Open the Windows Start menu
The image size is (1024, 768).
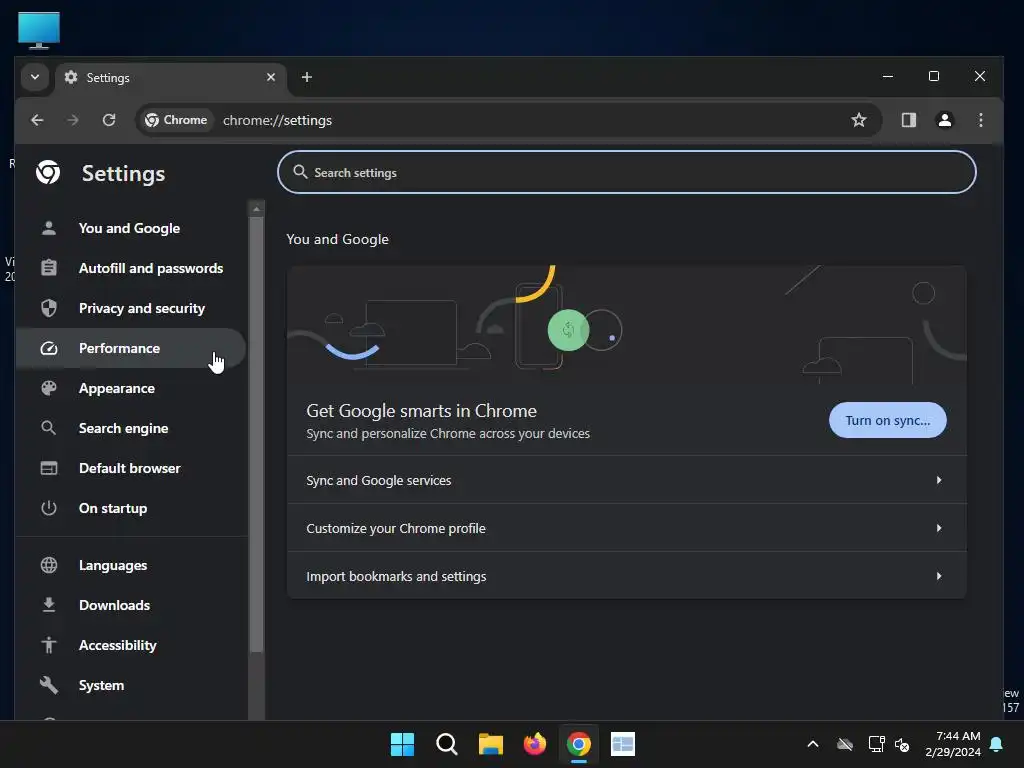tap(402, 744)
